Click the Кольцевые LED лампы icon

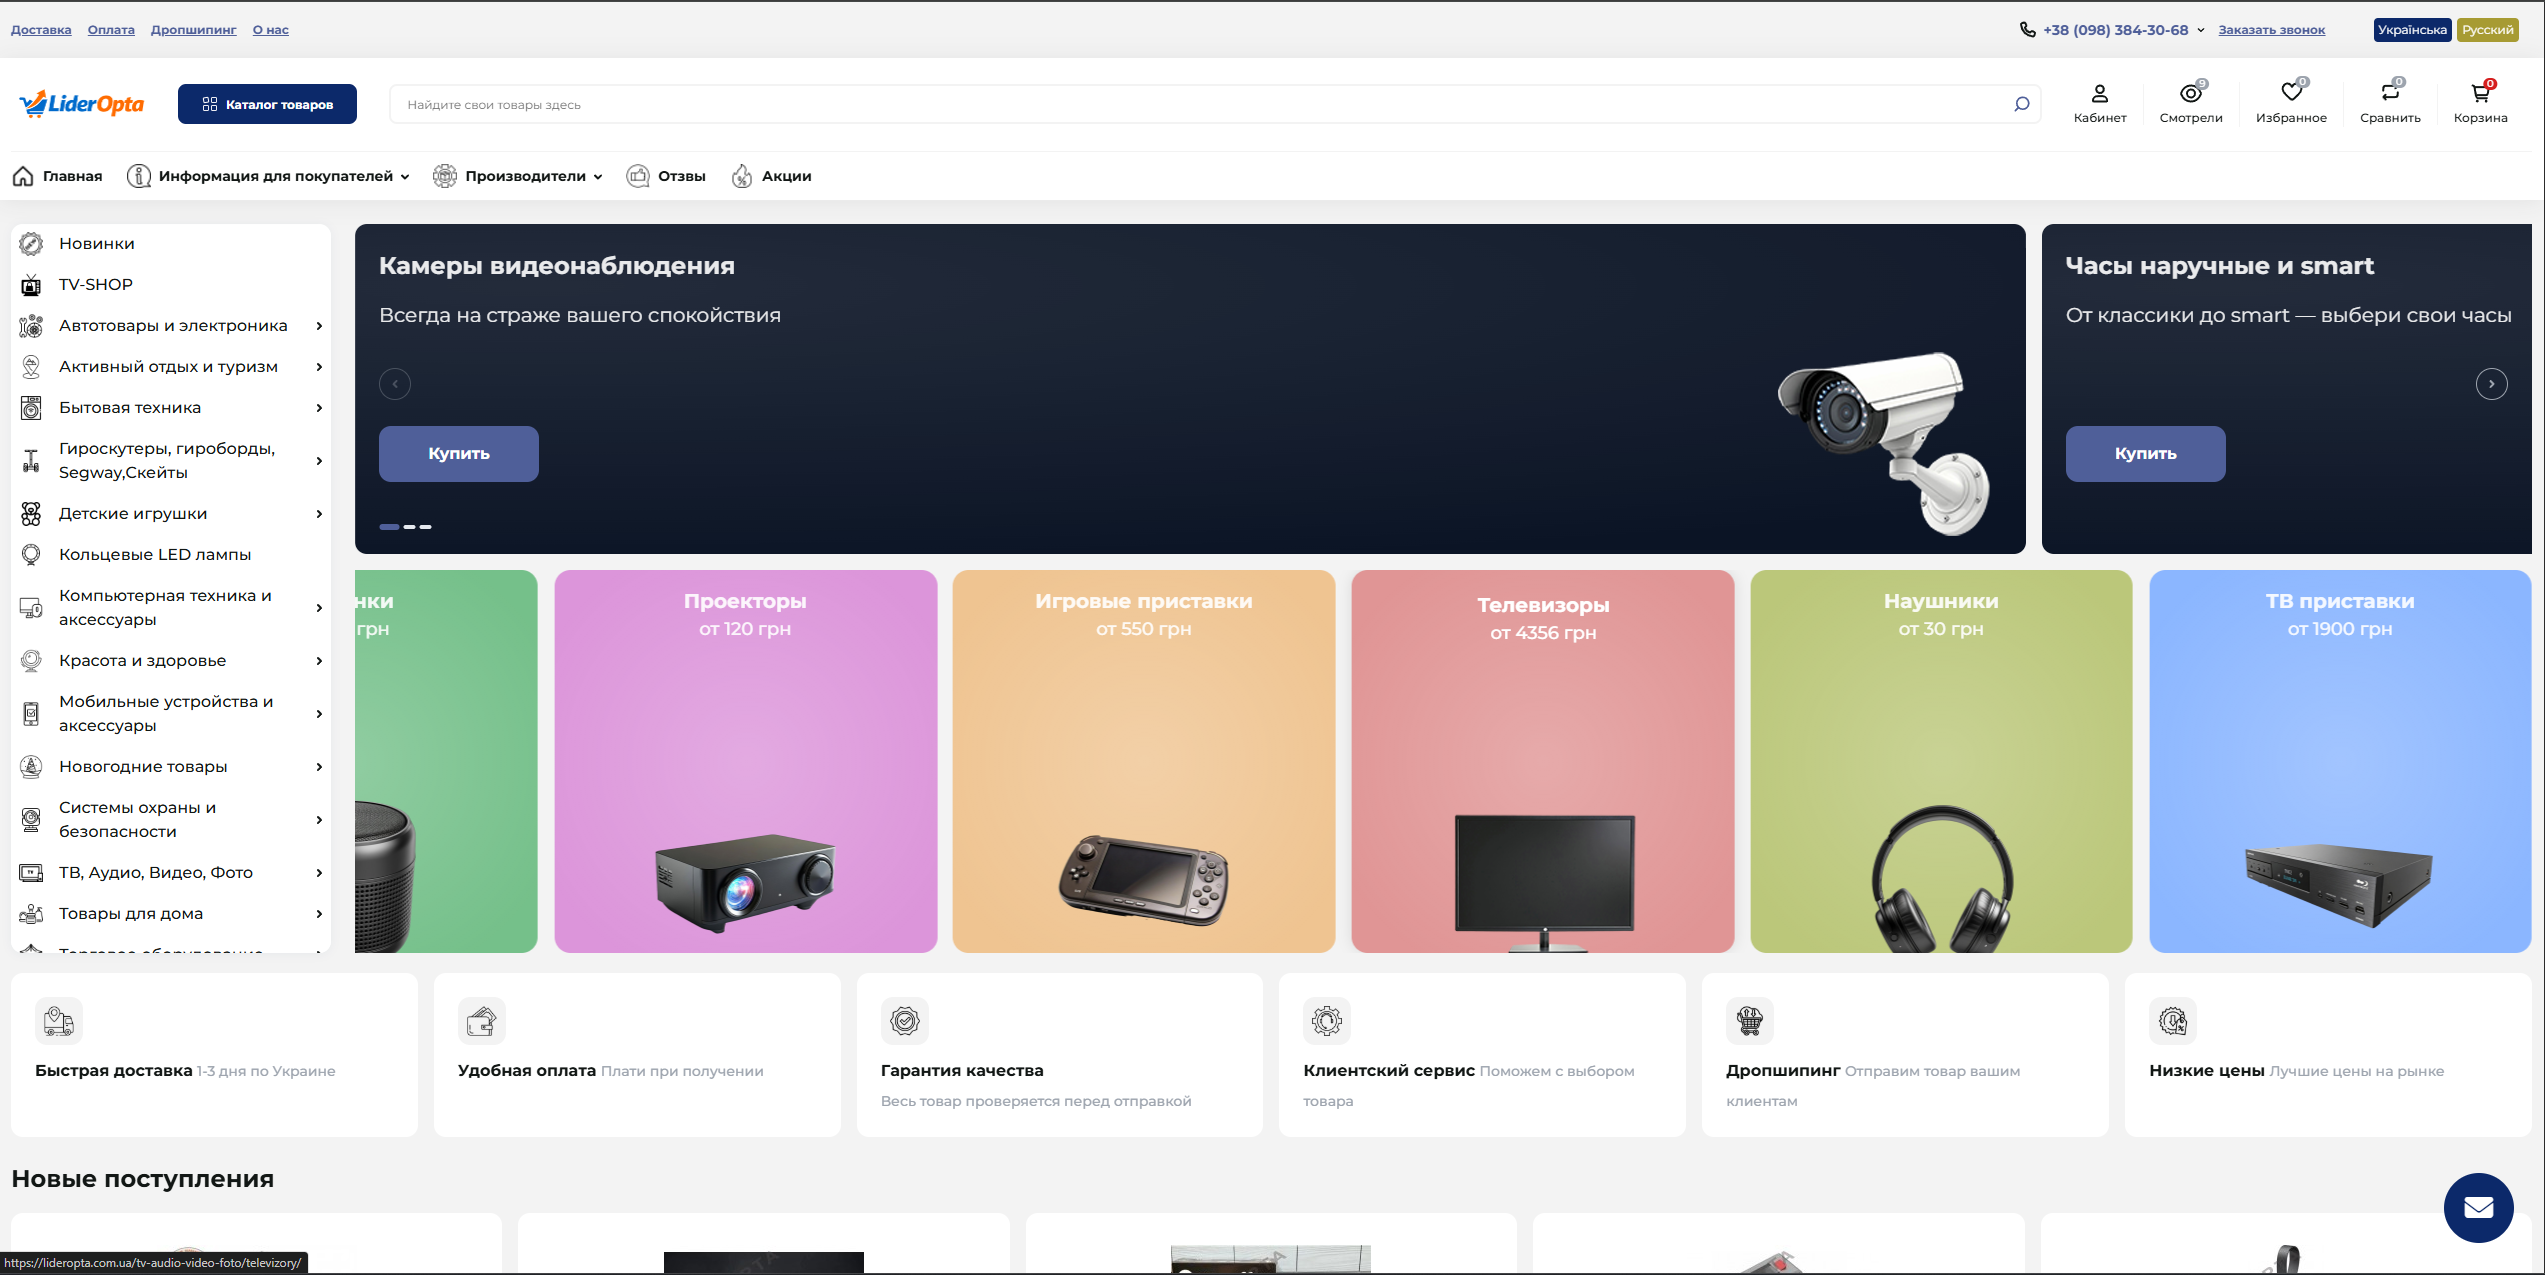(x=31, y=555)
